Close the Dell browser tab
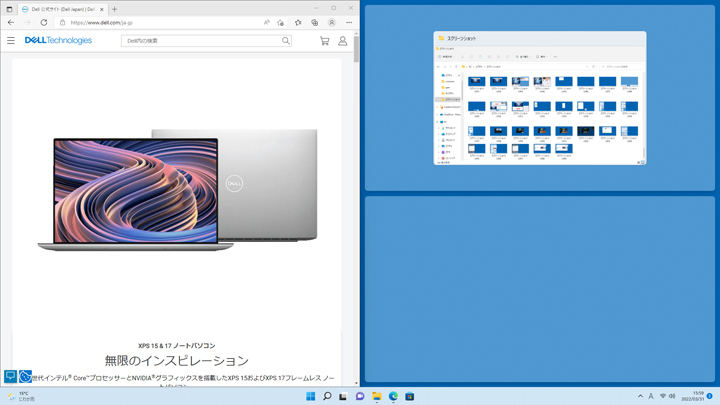 101,9
